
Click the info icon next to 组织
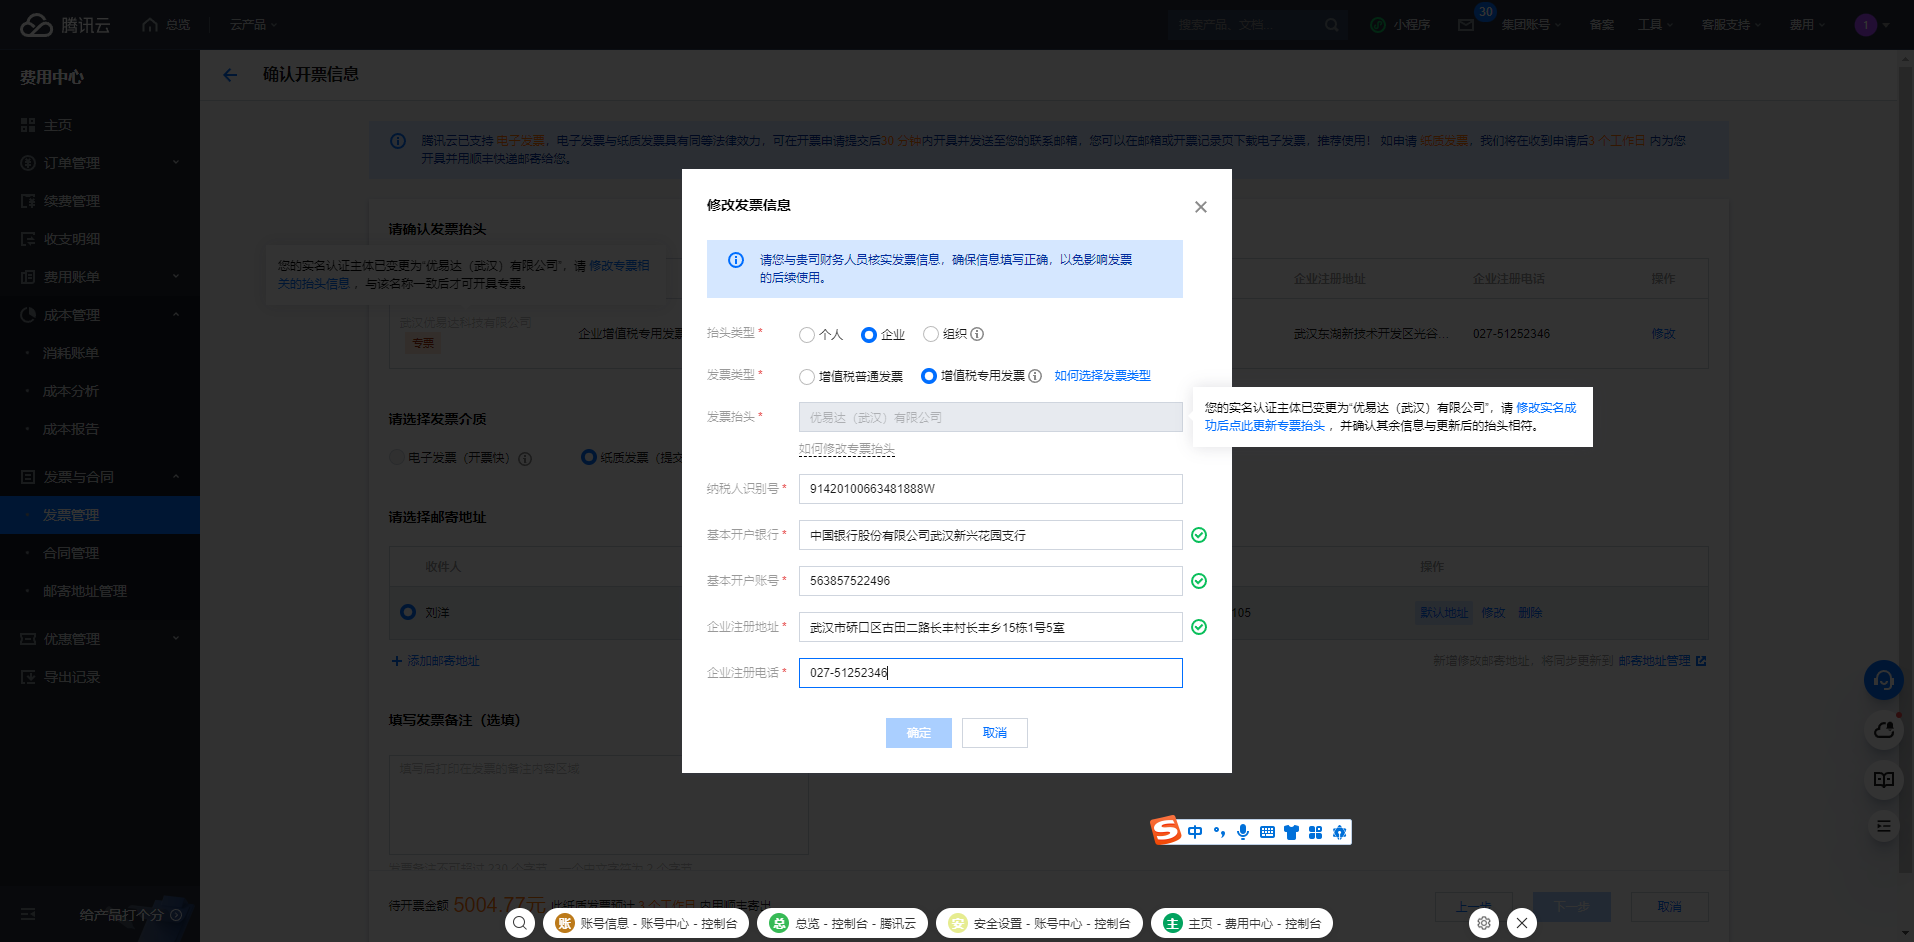tap(977, 334)
